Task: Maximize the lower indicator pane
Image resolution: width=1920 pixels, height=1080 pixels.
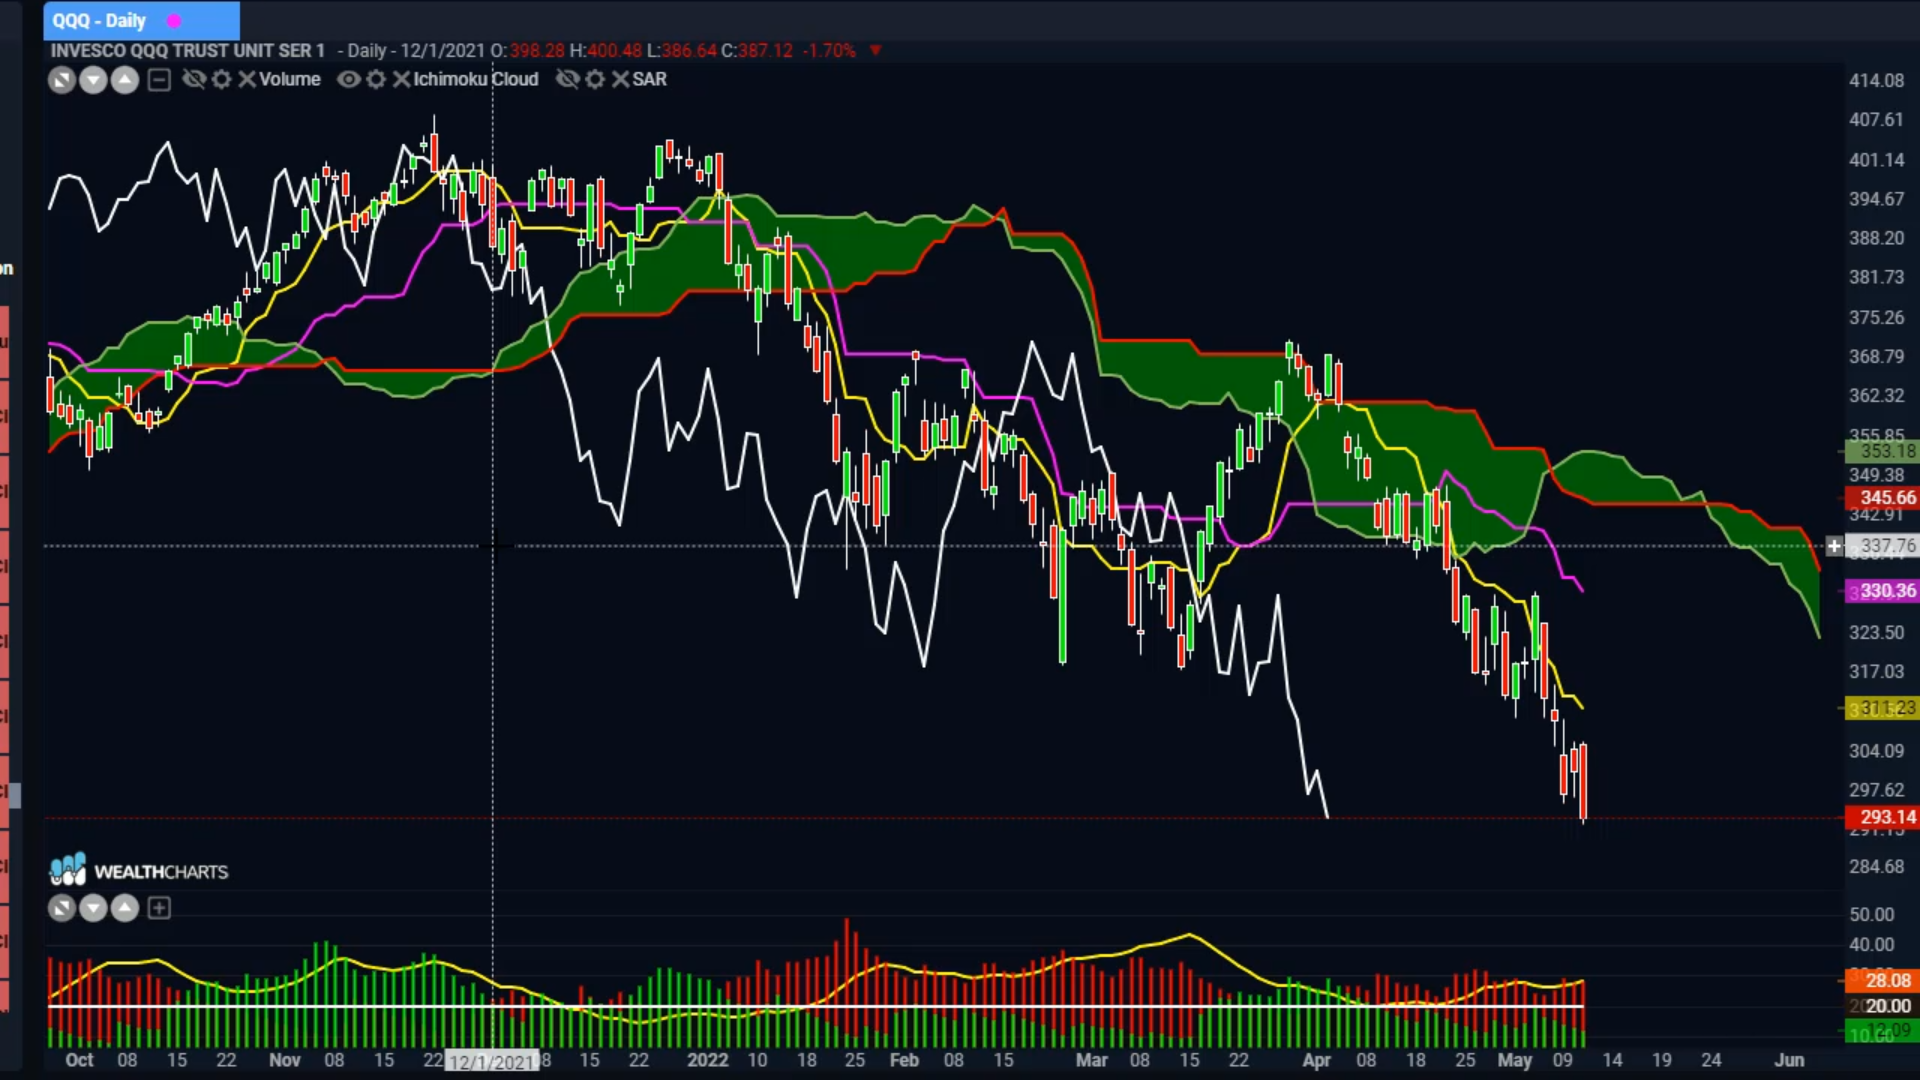Action: point(62,908)
